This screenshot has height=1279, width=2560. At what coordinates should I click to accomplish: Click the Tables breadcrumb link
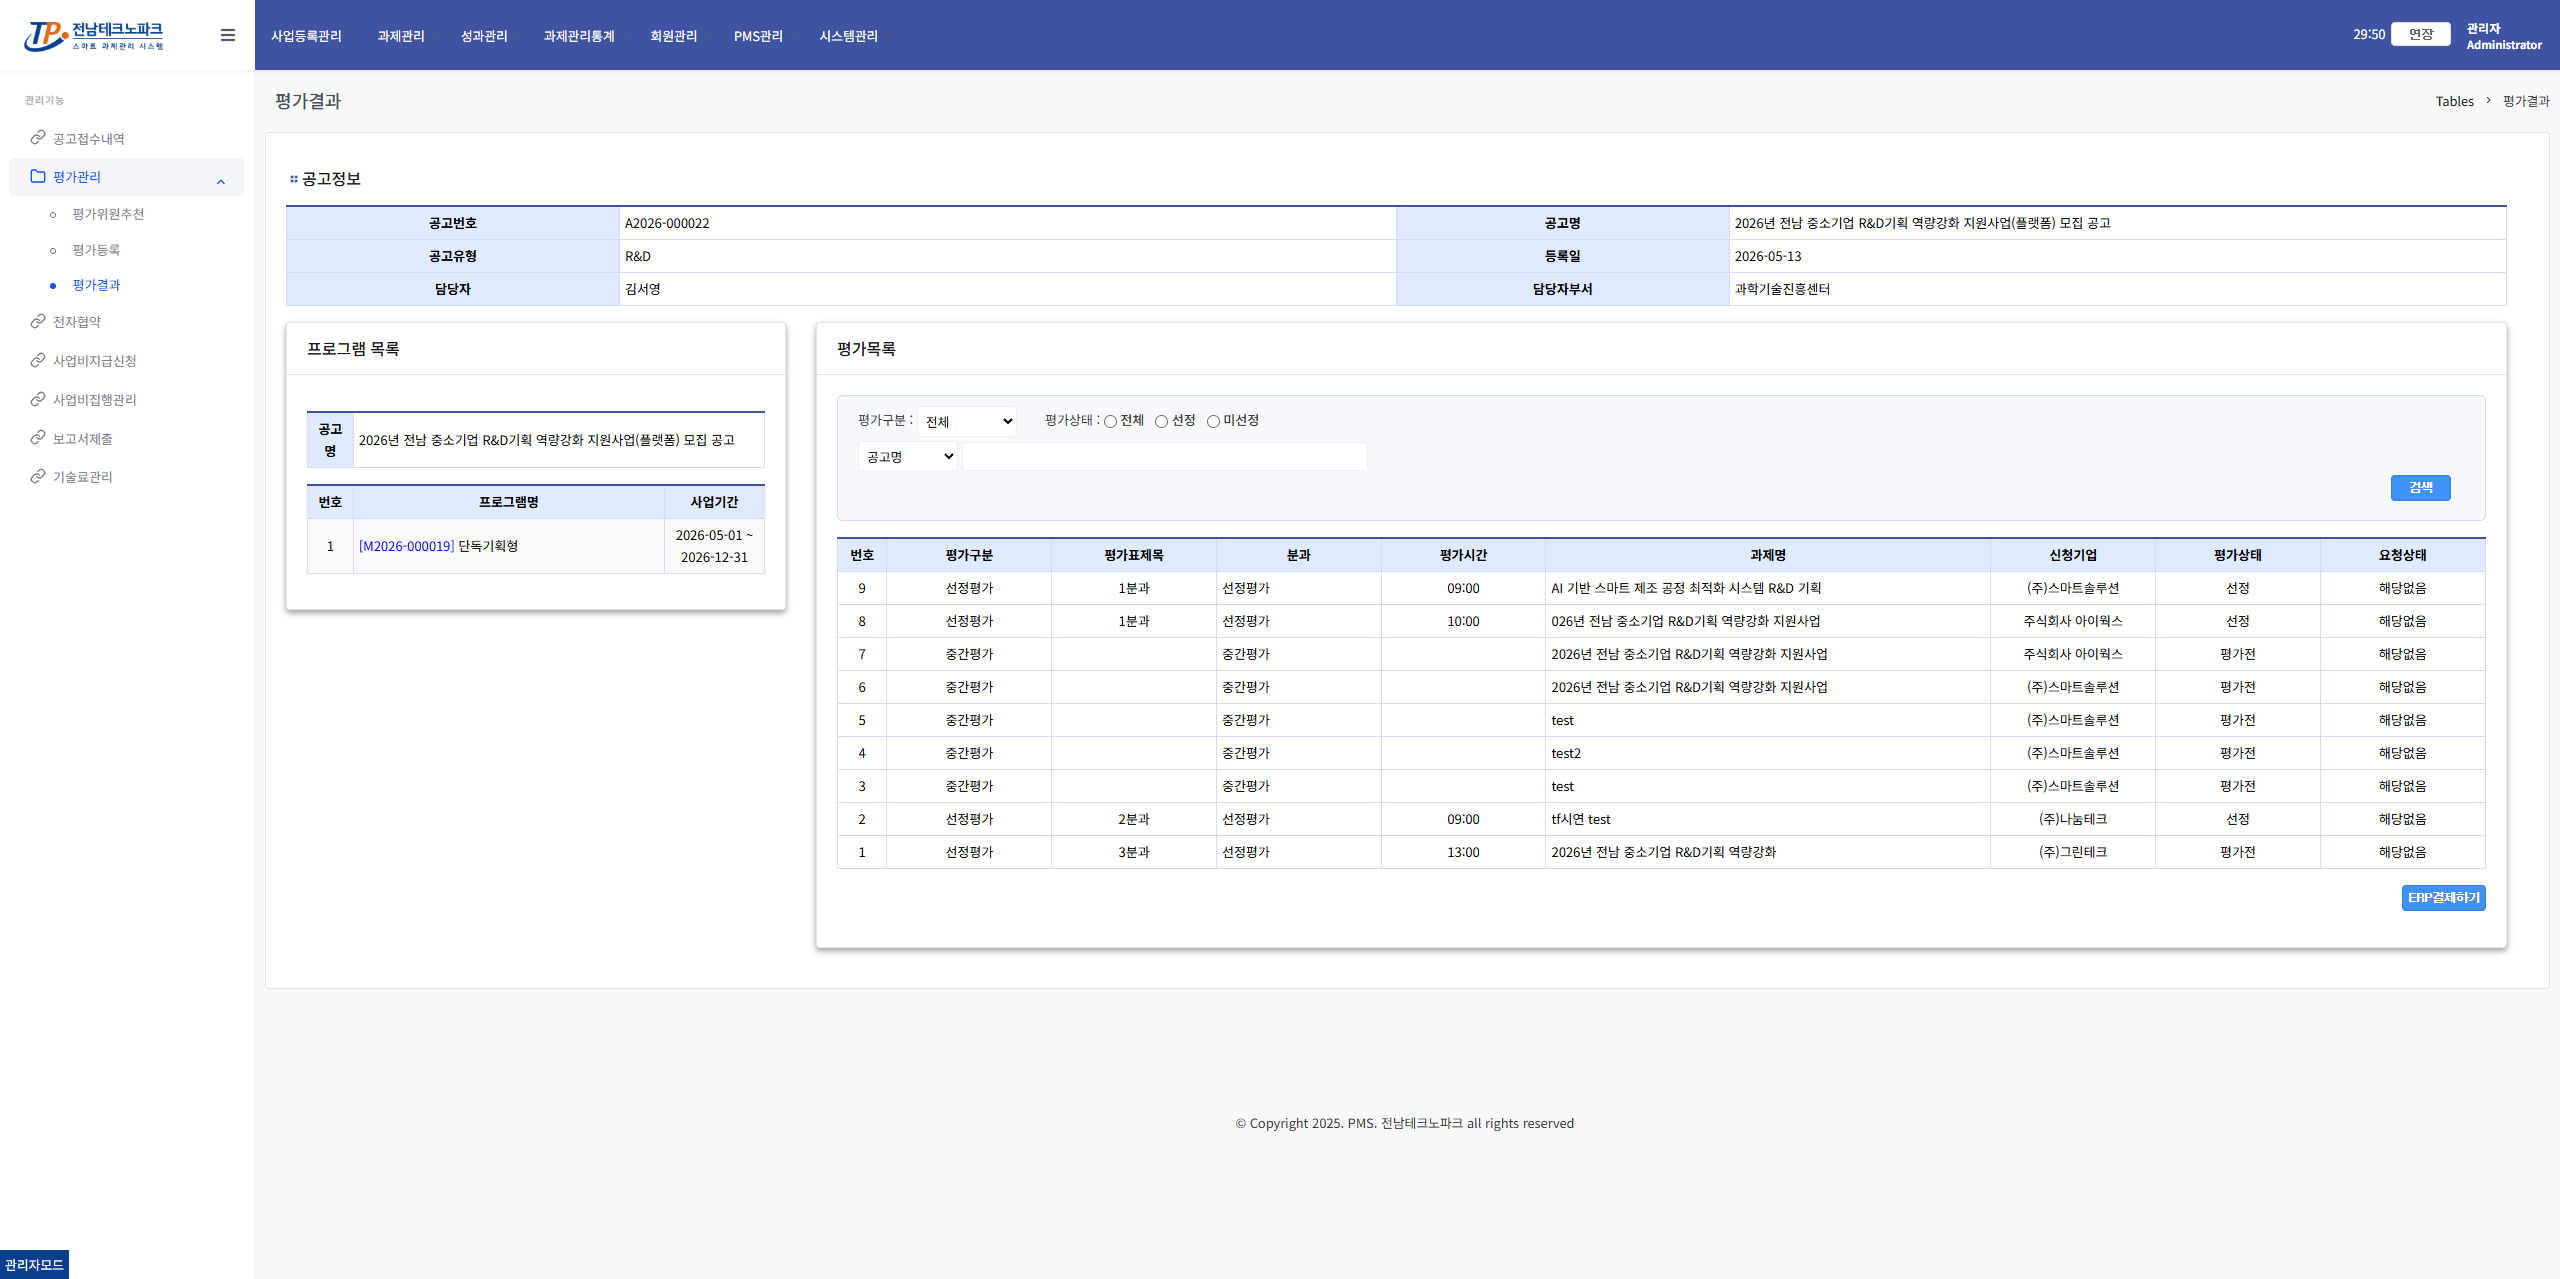click(2454, 101)
